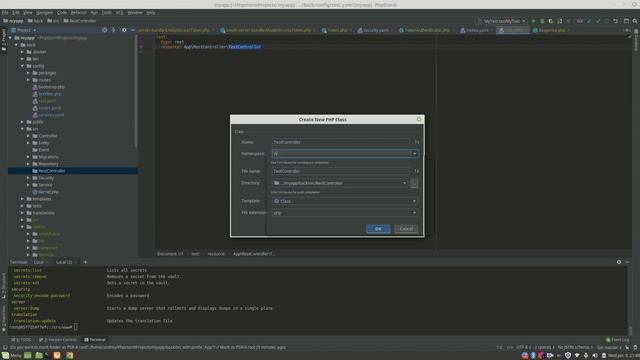Open the Event Log in status bar

pyautogui.click(x=617, y=340)
